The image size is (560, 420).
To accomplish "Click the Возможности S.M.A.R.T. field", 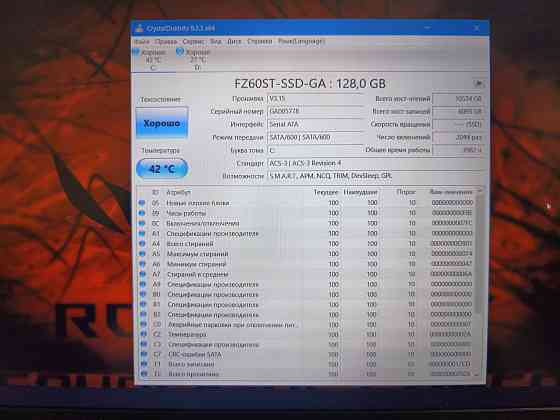I will point(375,176).
